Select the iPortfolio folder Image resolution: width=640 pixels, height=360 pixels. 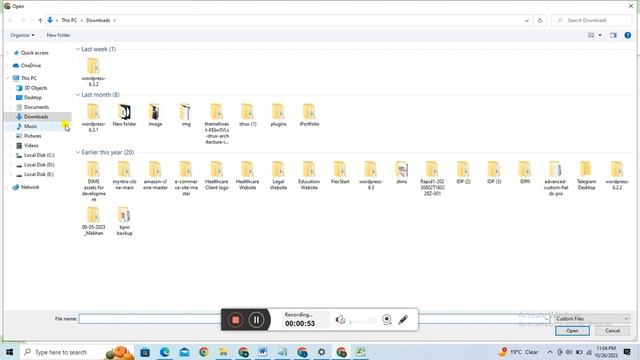(x=309, y=115)
